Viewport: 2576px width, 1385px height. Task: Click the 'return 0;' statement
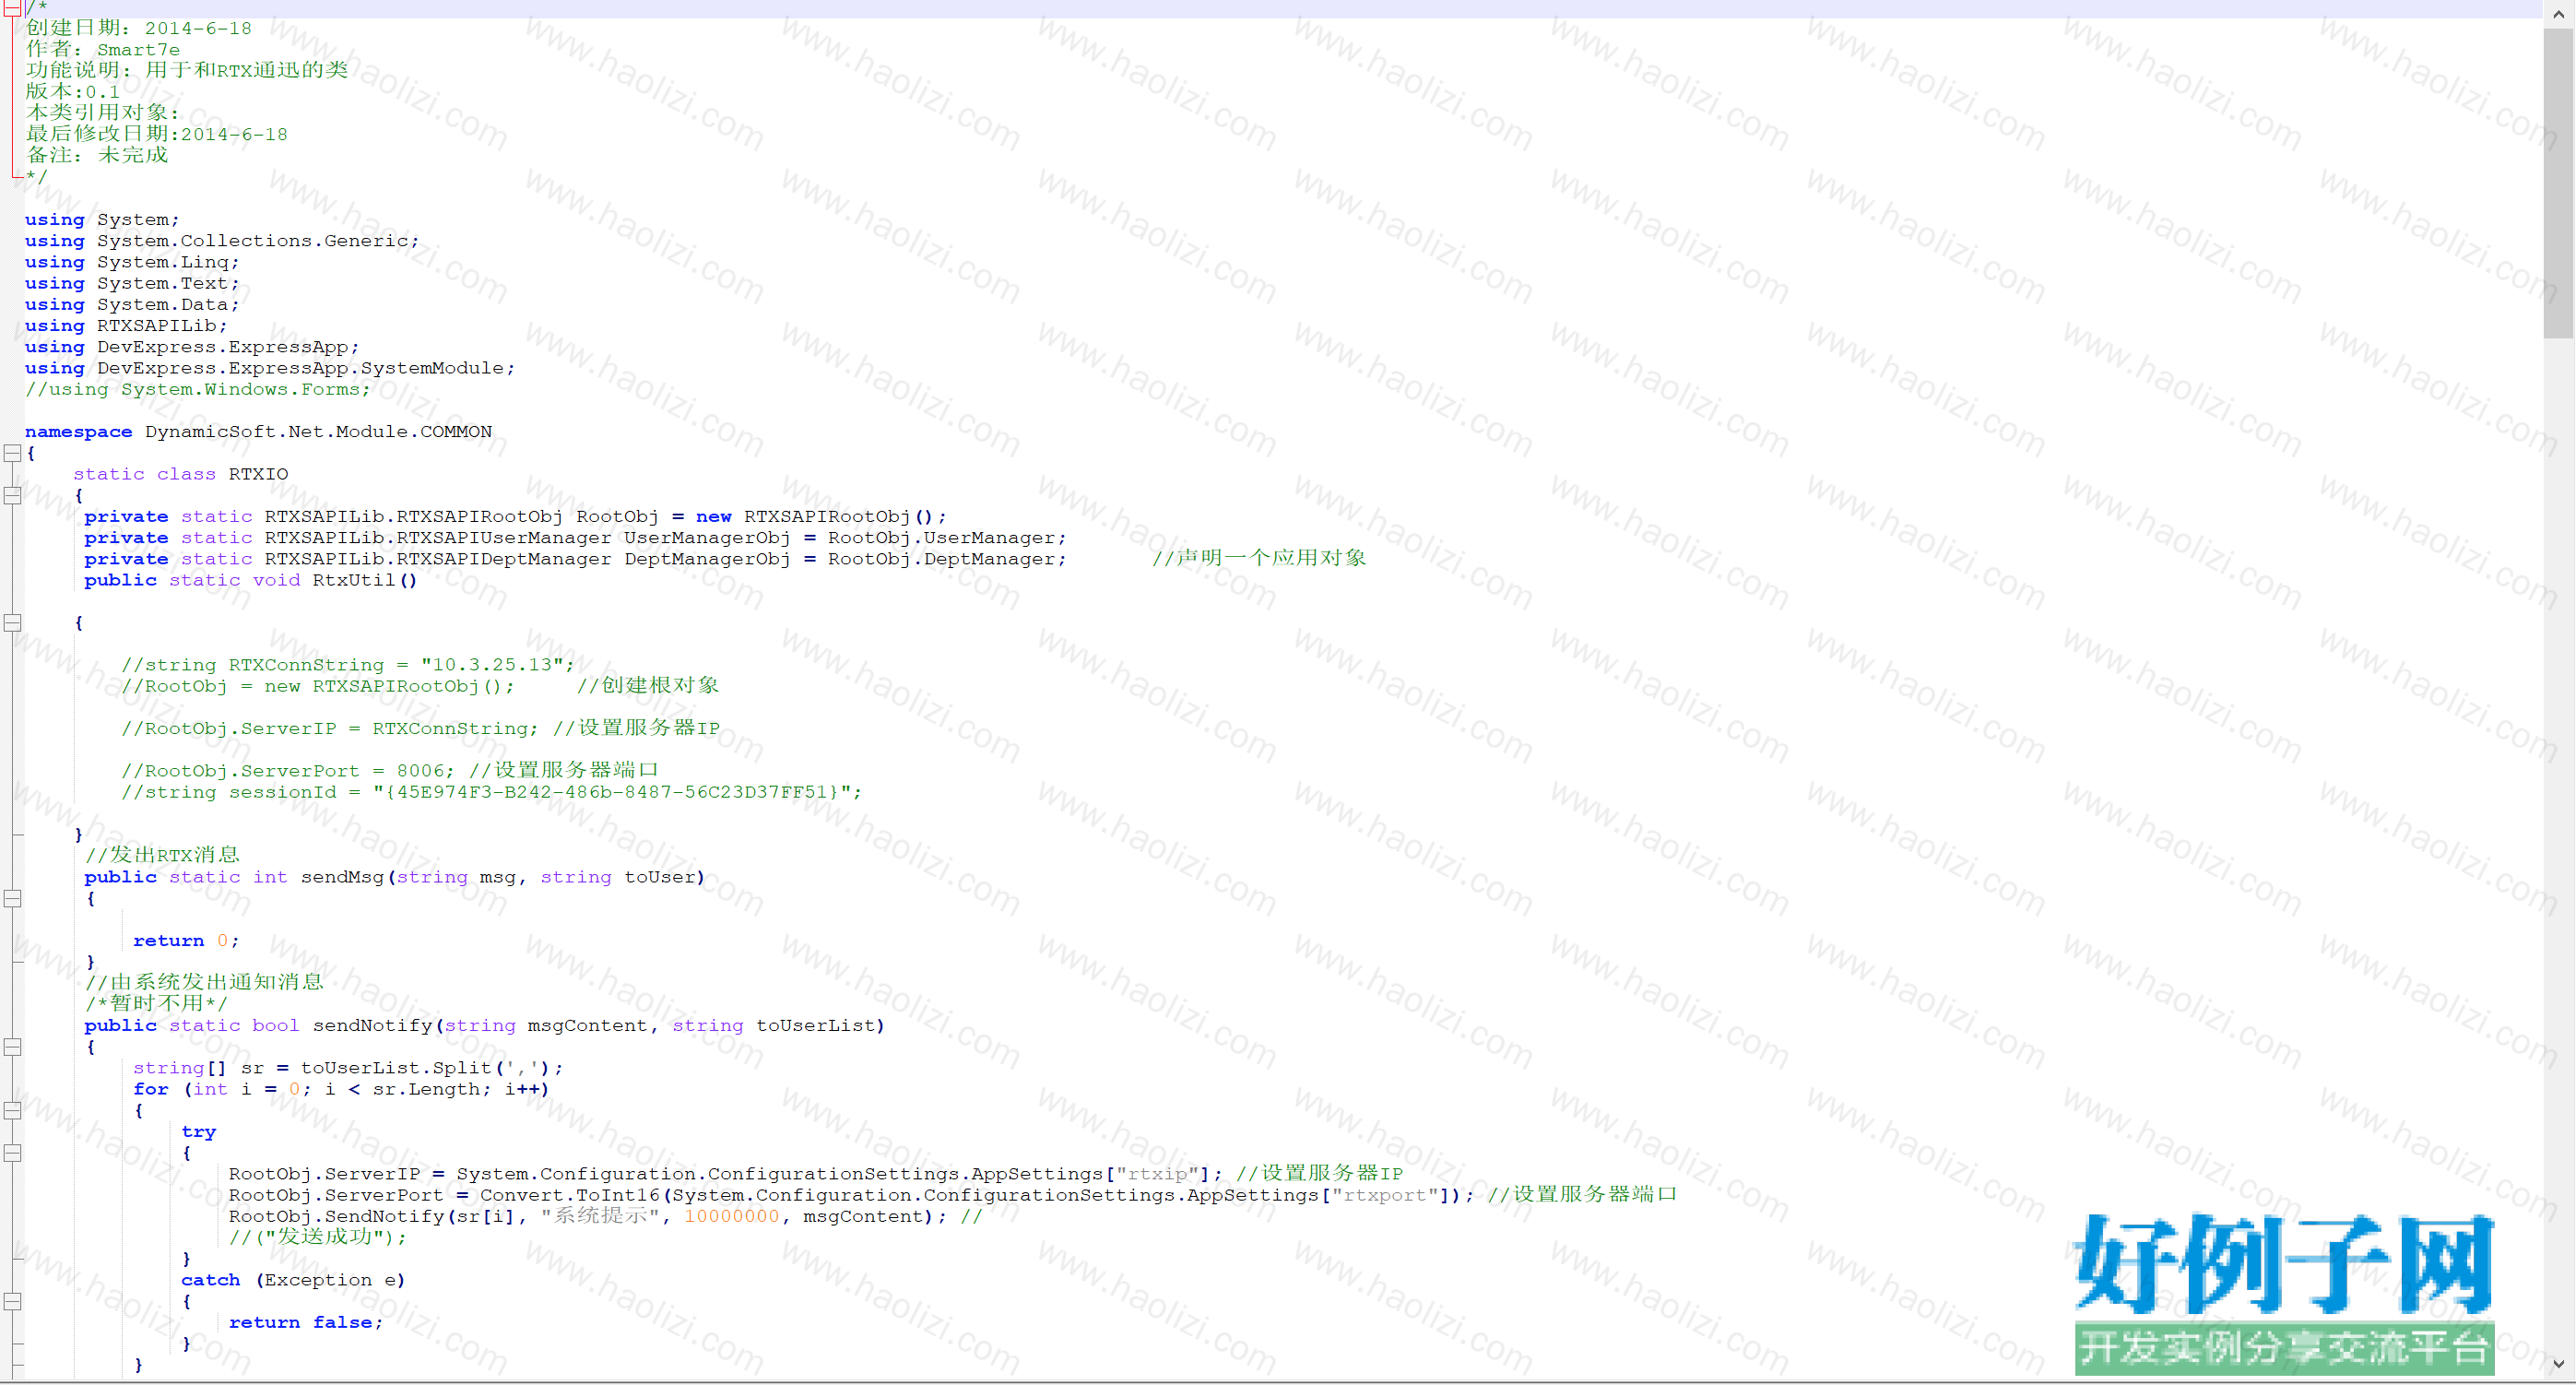186,941
